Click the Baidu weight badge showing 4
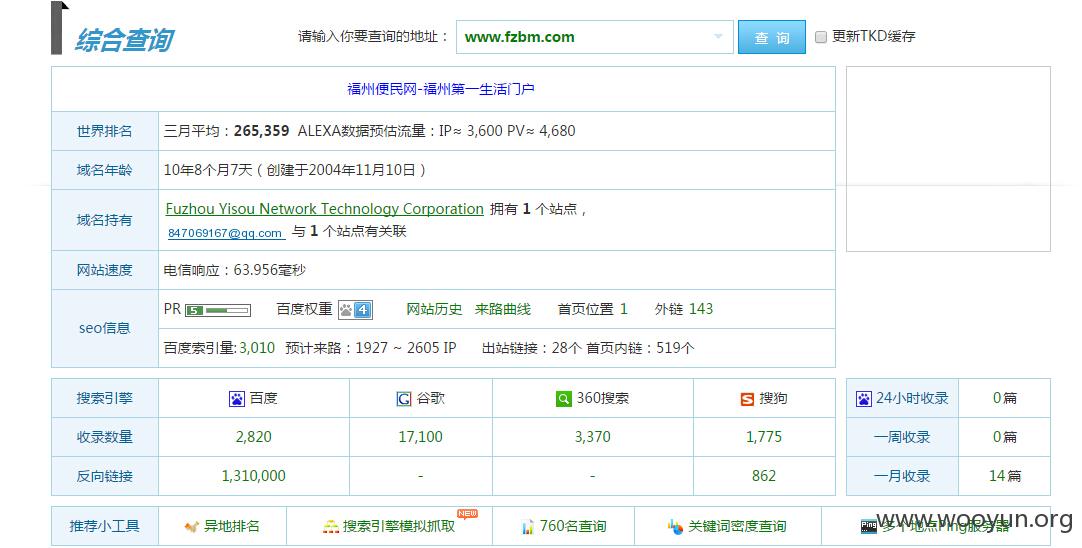The image size is (1082, 548). click(355, 310)
